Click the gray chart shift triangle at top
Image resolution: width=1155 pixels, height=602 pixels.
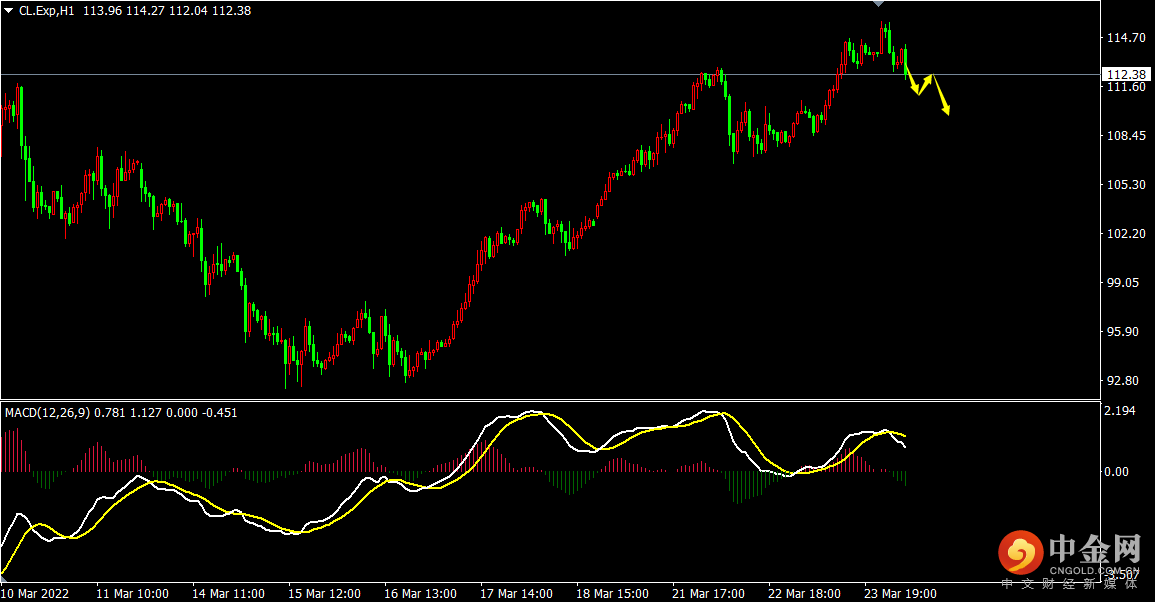[x=878, y=6]
